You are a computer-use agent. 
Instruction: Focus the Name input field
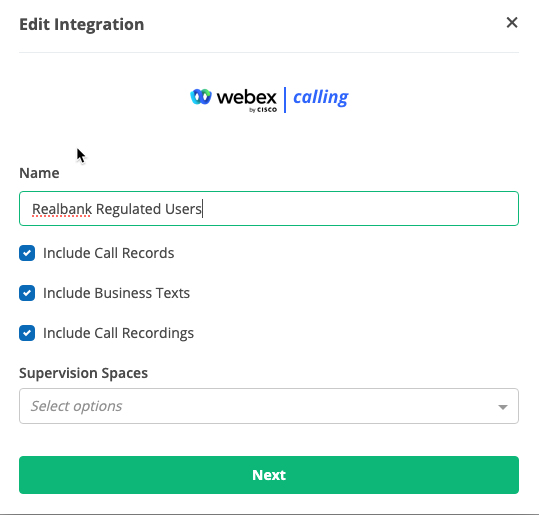pyautogui.click(x=269, y=208)
